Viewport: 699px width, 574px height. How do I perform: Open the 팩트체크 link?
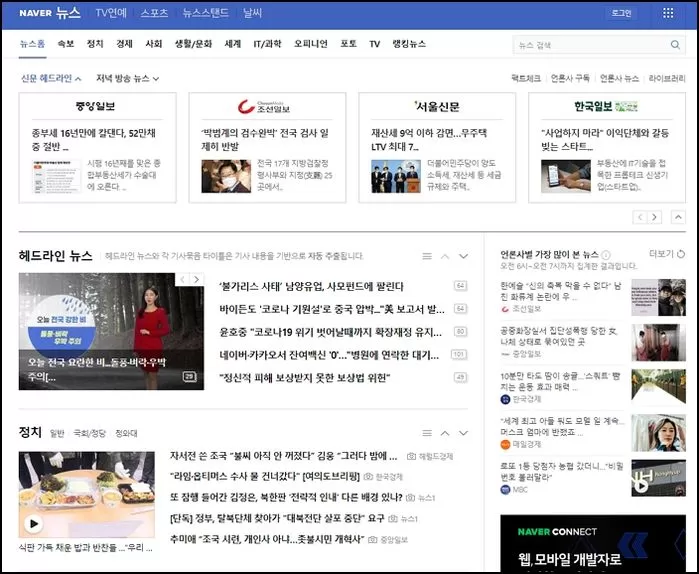(526, 78)
